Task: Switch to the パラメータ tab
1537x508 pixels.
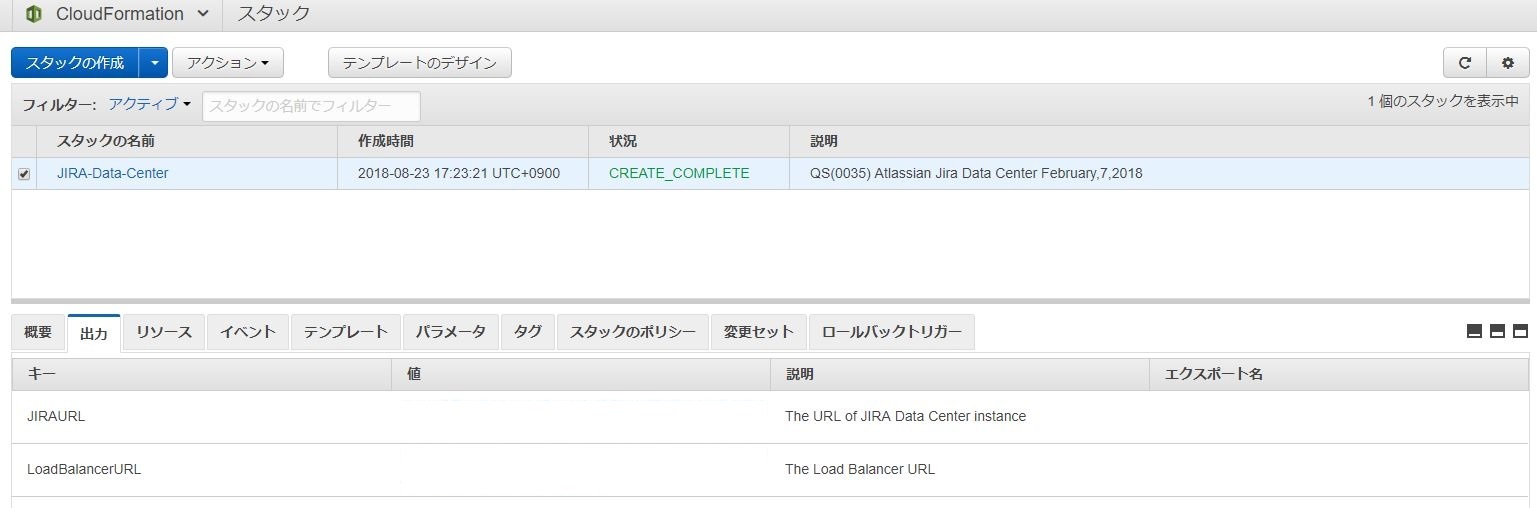Action: coord(451,332)
